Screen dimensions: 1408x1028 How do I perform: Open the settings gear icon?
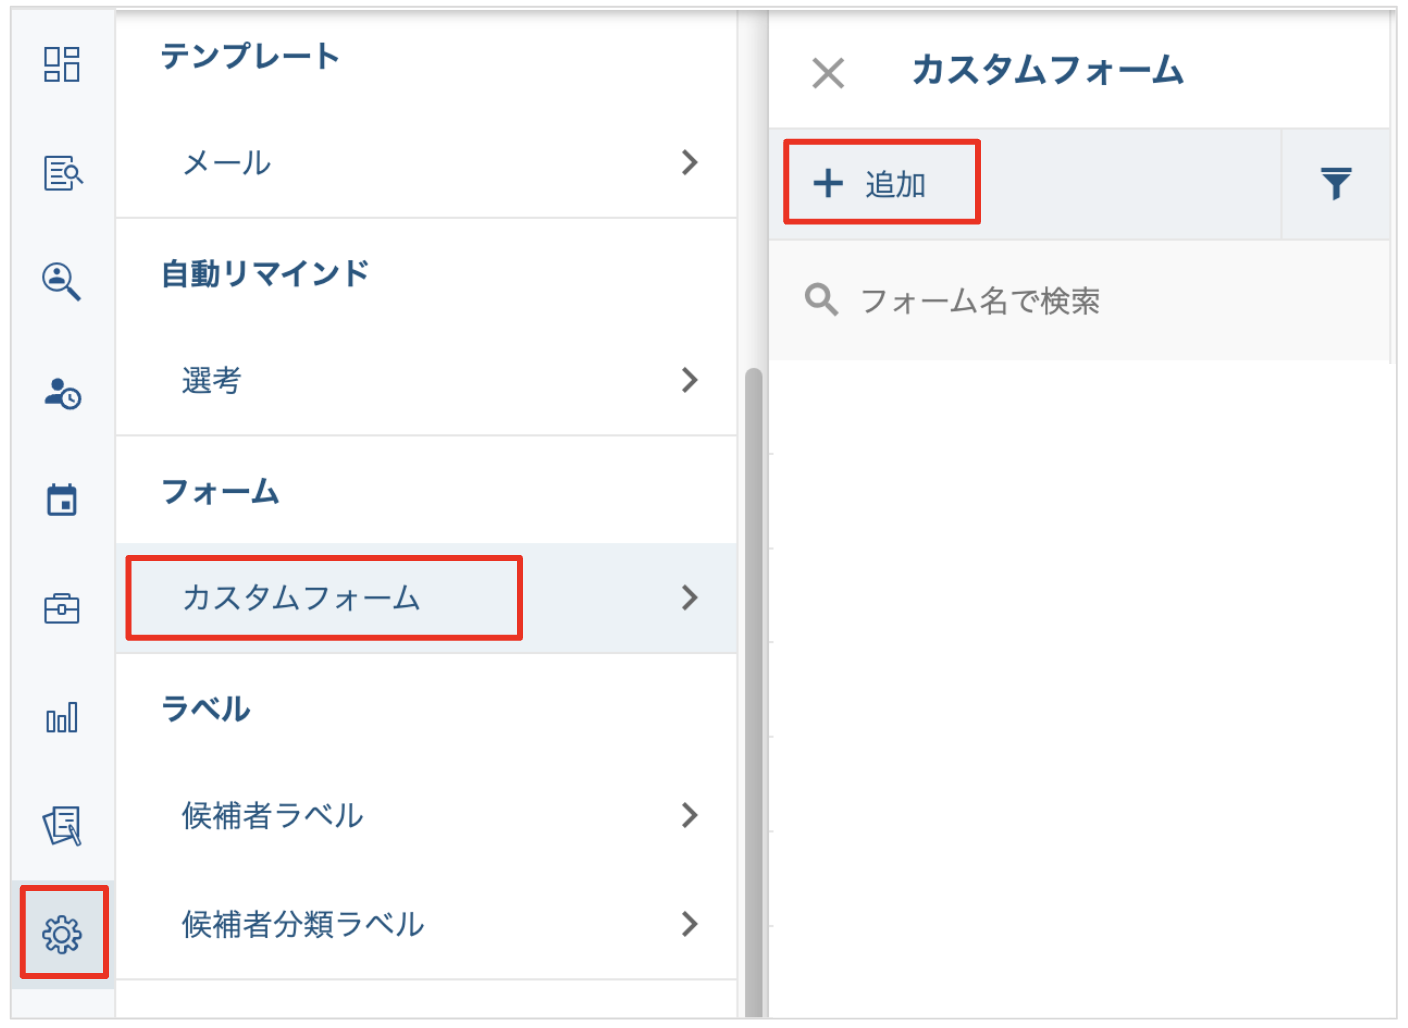(x=62, y=934)
